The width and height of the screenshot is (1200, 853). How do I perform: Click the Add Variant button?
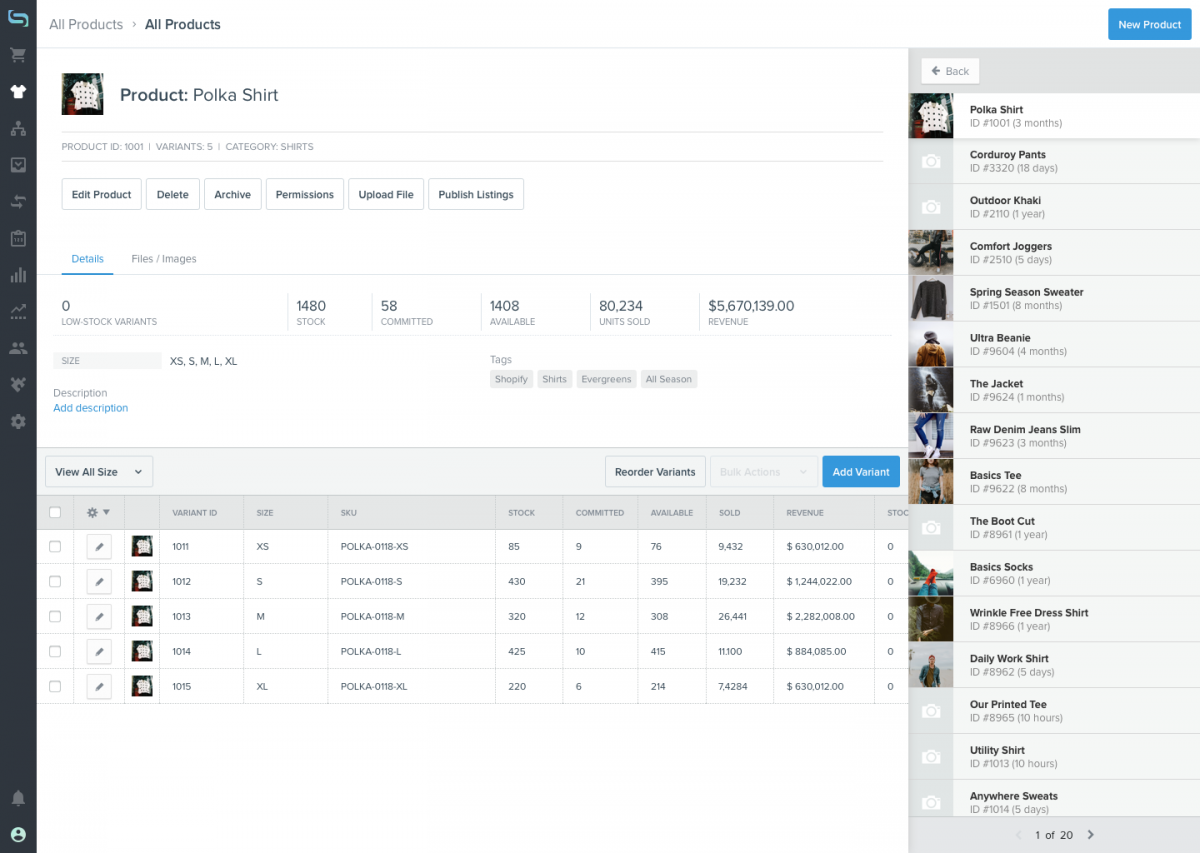tap(860, 471)
